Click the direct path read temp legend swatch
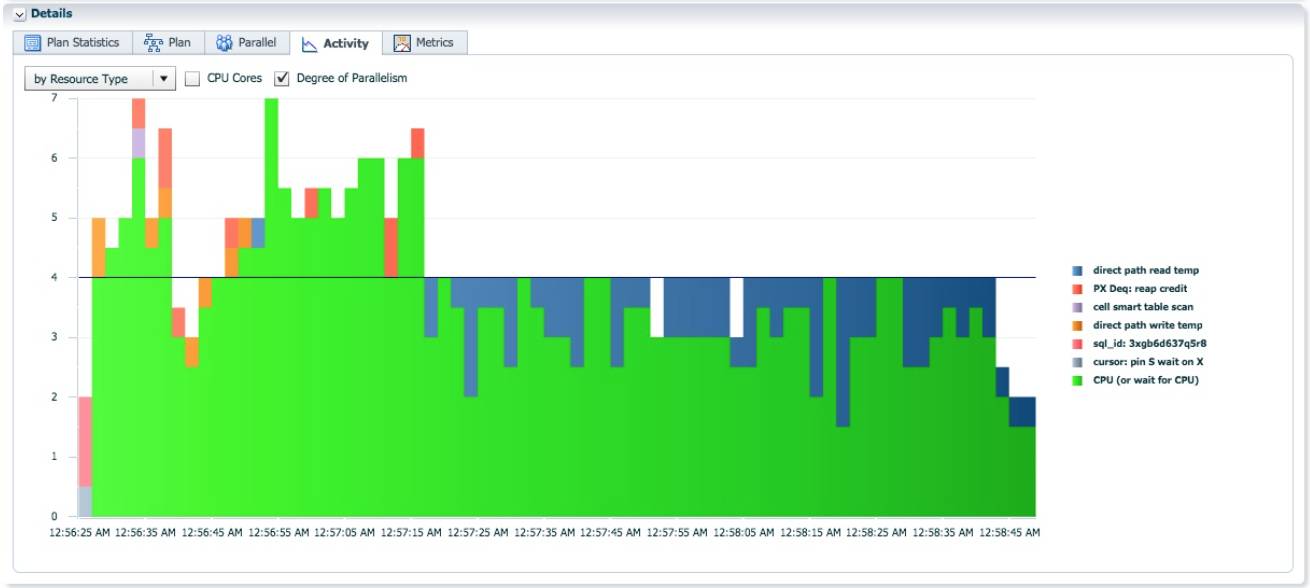 [x=1077, y=271]
